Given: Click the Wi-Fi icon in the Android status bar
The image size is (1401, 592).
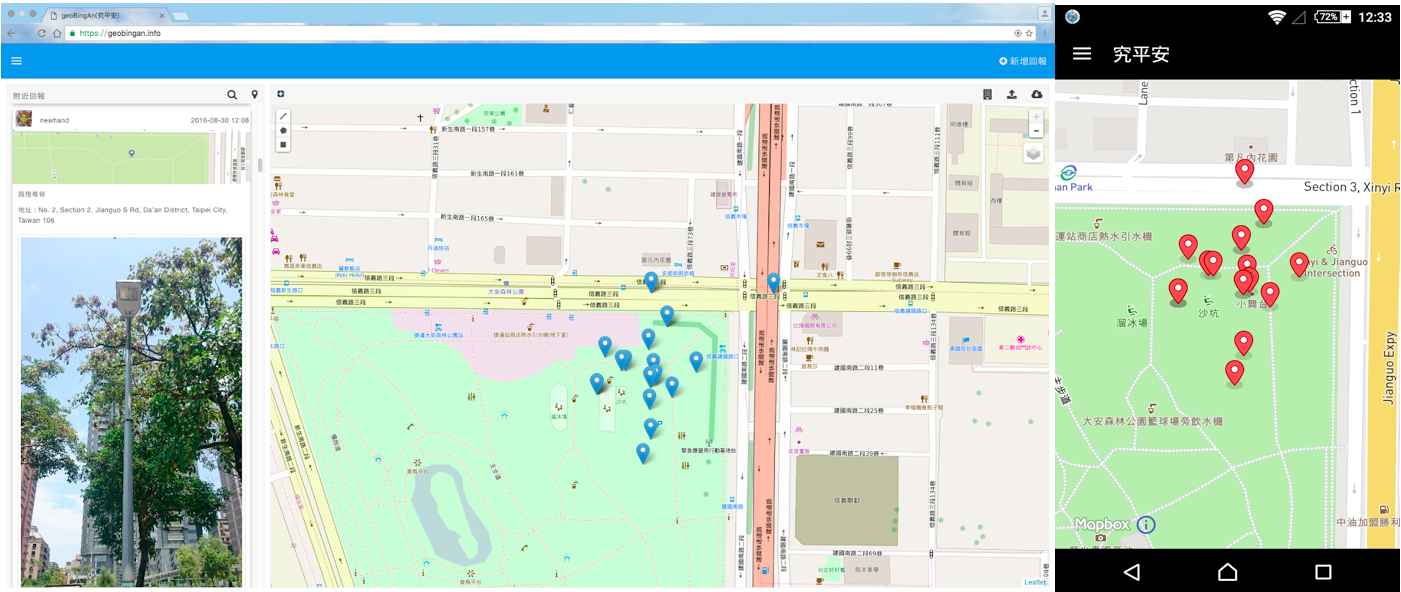Looking at the screenshot, I should [1276, 17].
